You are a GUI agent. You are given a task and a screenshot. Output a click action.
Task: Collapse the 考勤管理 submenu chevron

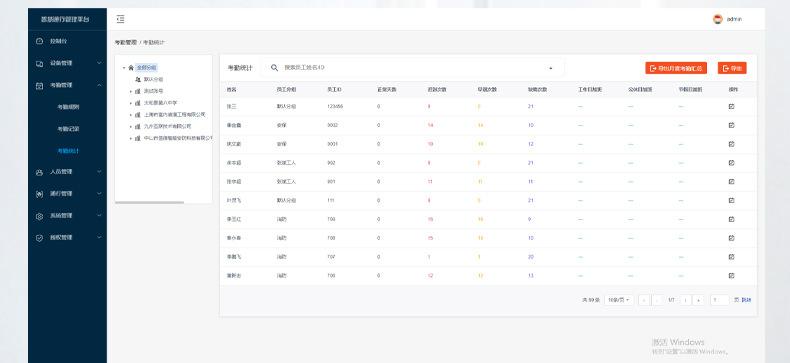[99, 85]
